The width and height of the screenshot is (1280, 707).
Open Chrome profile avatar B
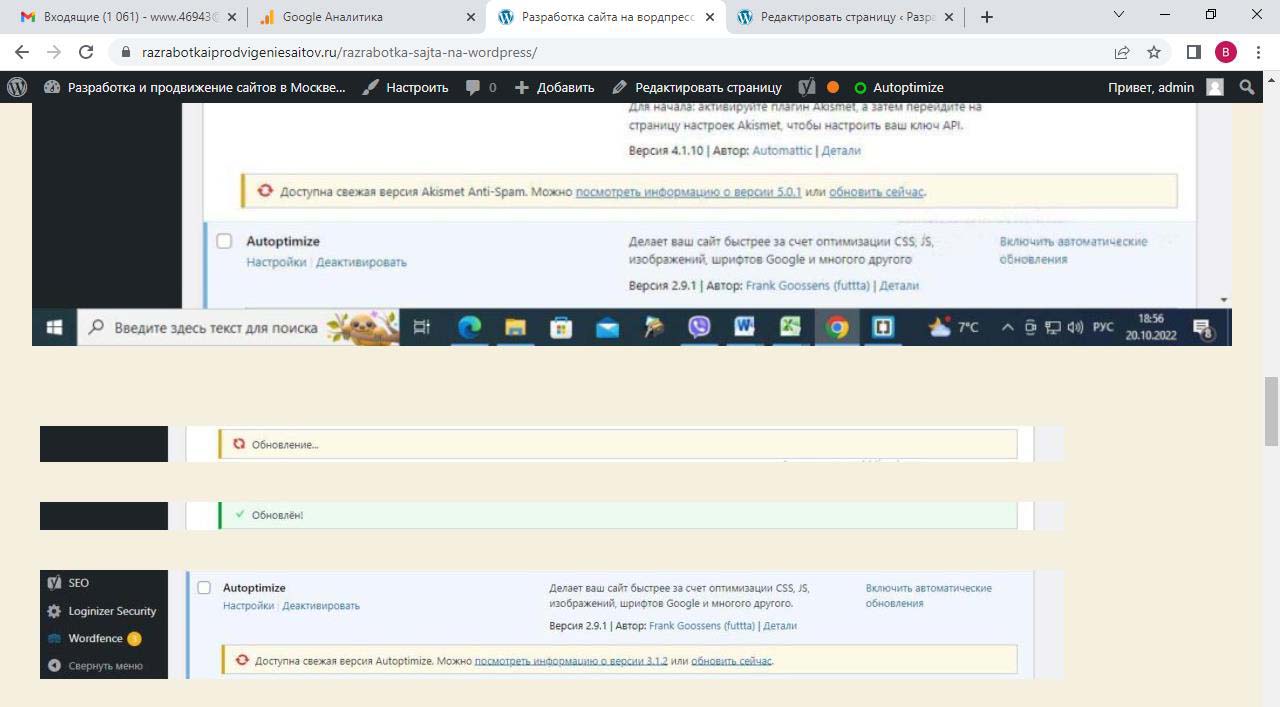pyautogui.click(x=1226, y=52)
